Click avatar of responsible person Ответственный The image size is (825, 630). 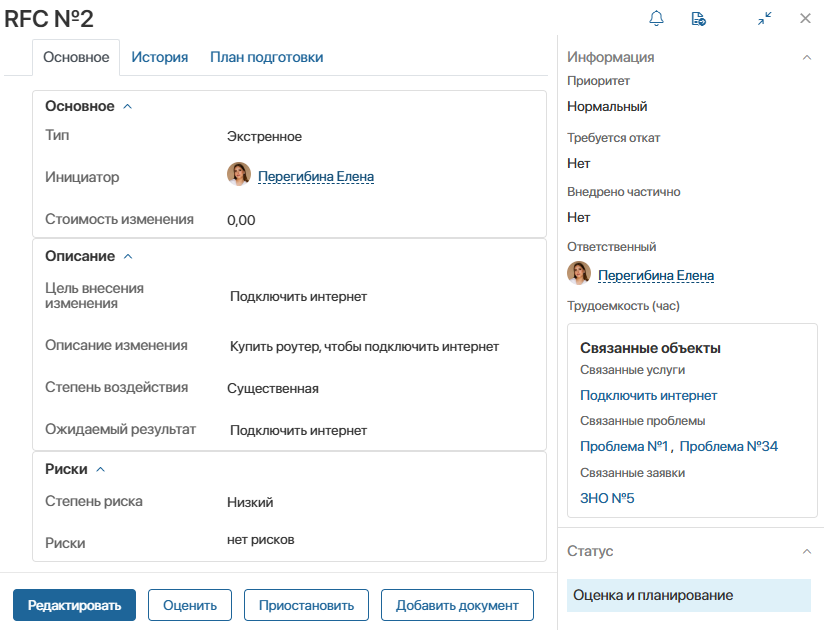pos(579,274)
